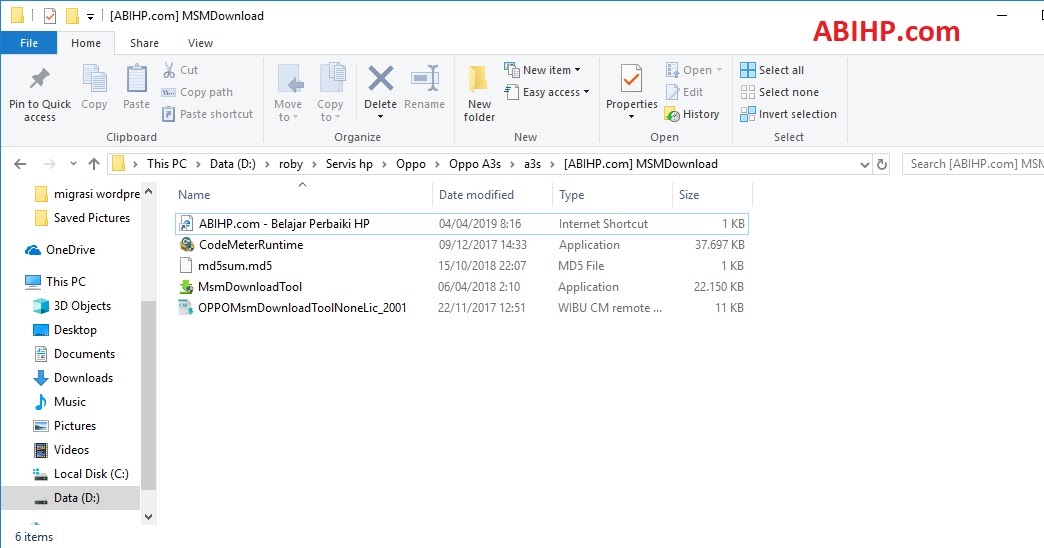Click the Rename ribbon icon
The image size is (1044, 548).
(425, 79)
